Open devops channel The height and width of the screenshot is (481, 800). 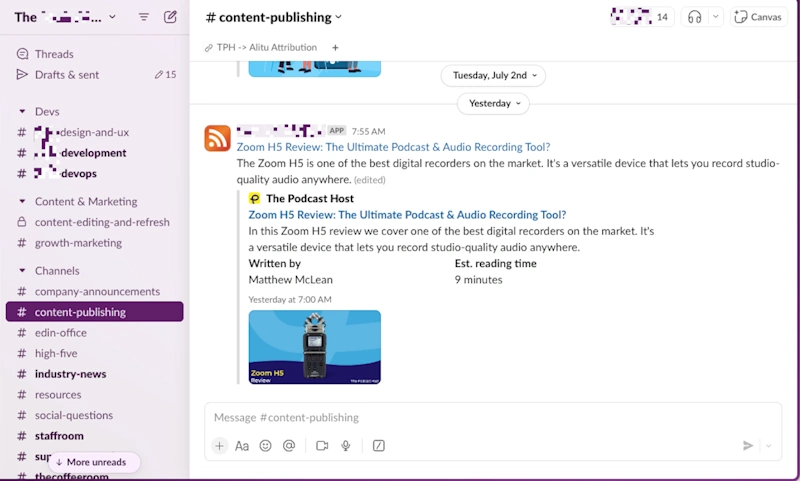click(95, 173)
